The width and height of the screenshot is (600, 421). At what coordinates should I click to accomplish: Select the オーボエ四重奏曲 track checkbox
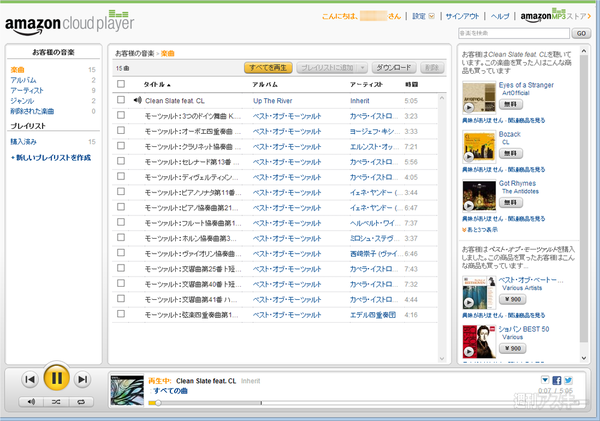pyautogui.click(x=121, y=130)
